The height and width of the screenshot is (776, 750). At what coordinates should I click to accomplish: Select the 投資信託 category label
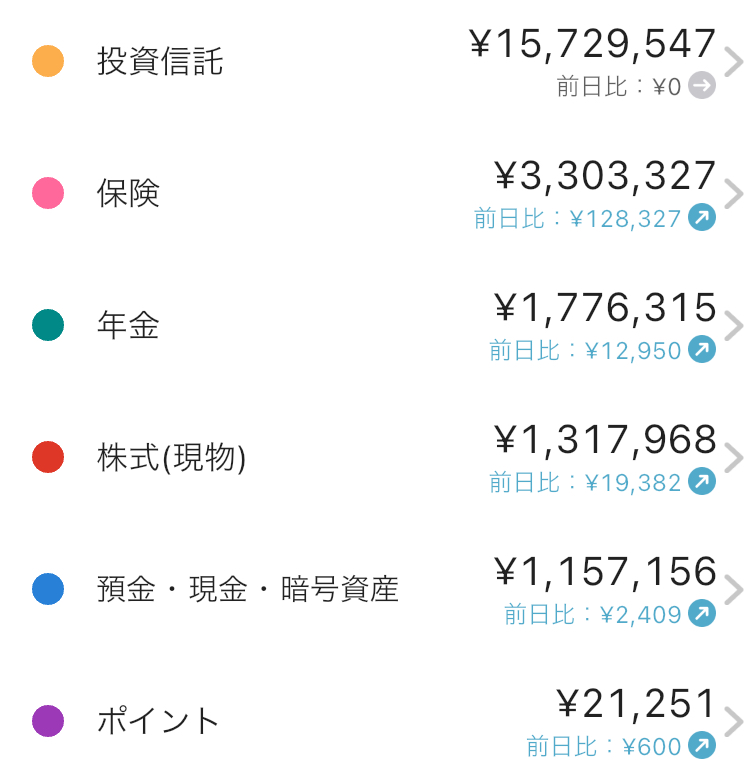coord(160,61)
